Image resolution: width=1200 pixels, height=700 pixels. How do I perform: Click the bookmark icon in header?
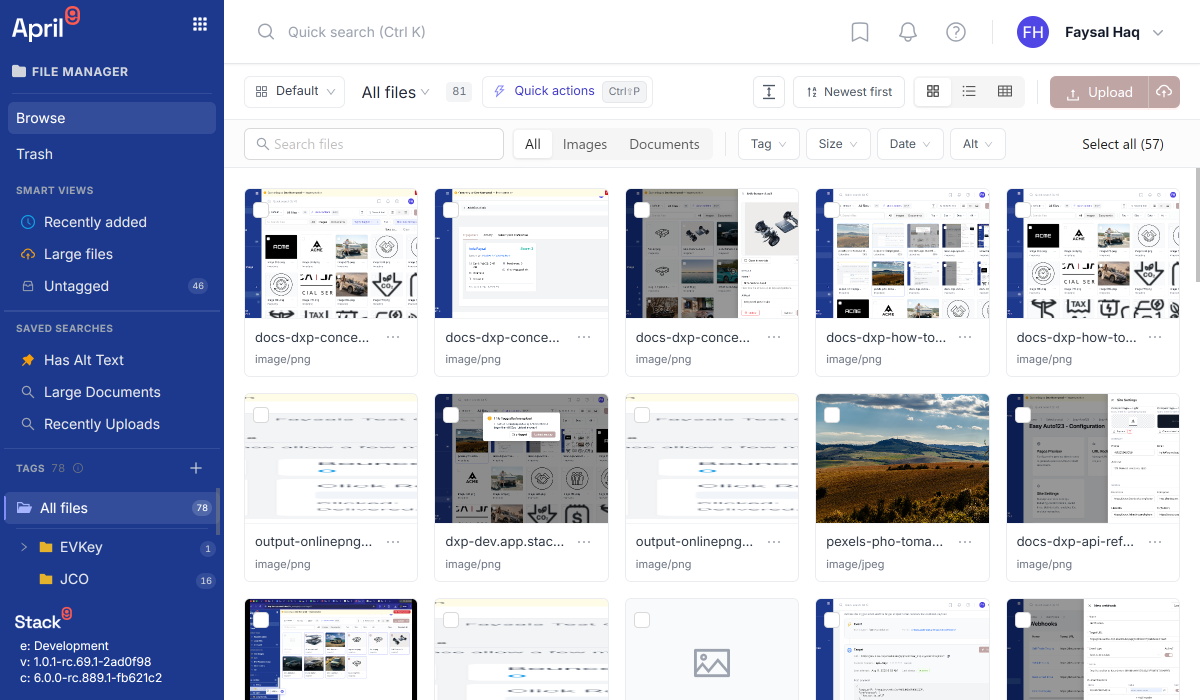860,32
